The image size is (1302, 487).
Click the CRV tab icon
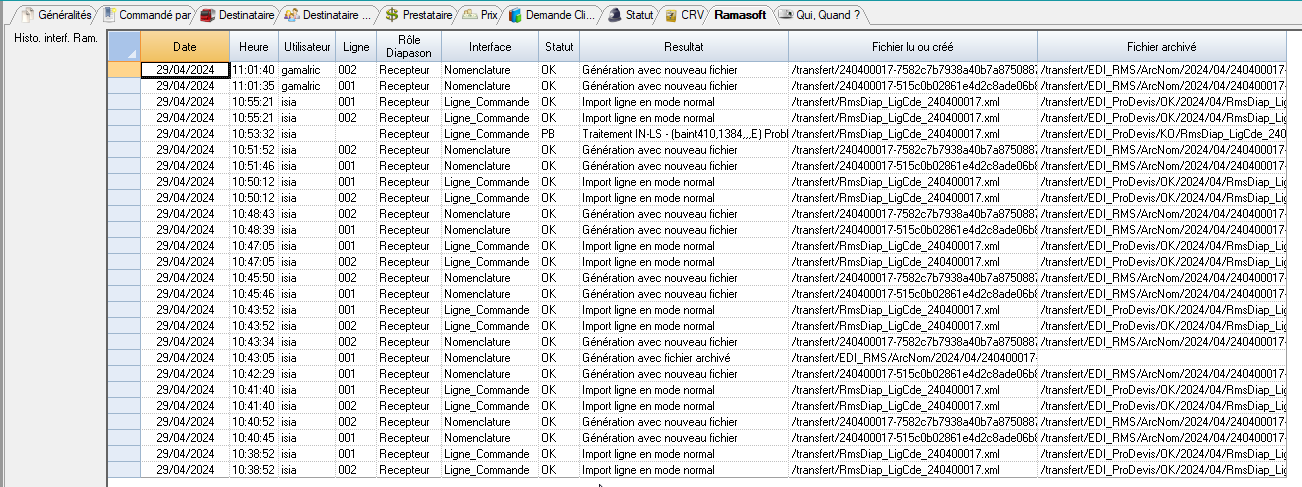tap(671, 15)
